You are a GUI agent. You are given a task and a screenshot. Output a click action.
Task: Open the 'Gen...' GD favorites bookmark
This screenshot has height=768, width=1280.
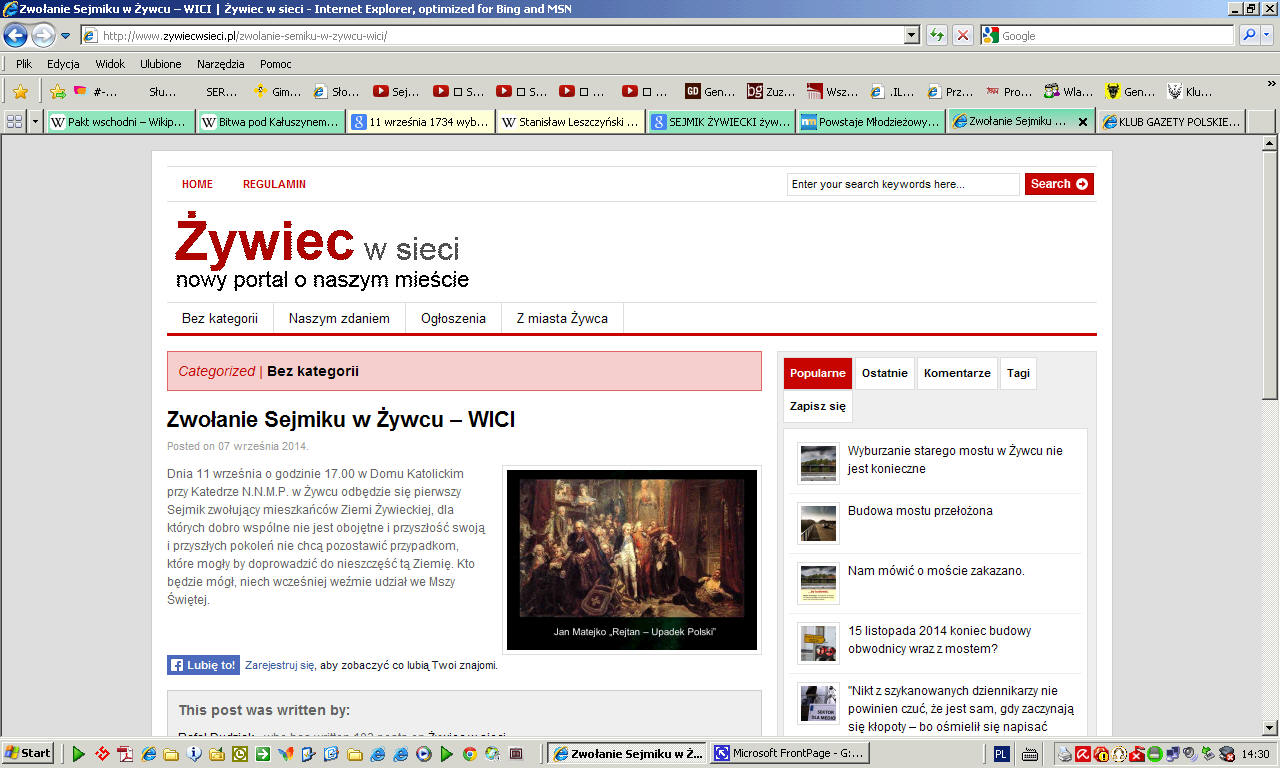pos(710,91)
